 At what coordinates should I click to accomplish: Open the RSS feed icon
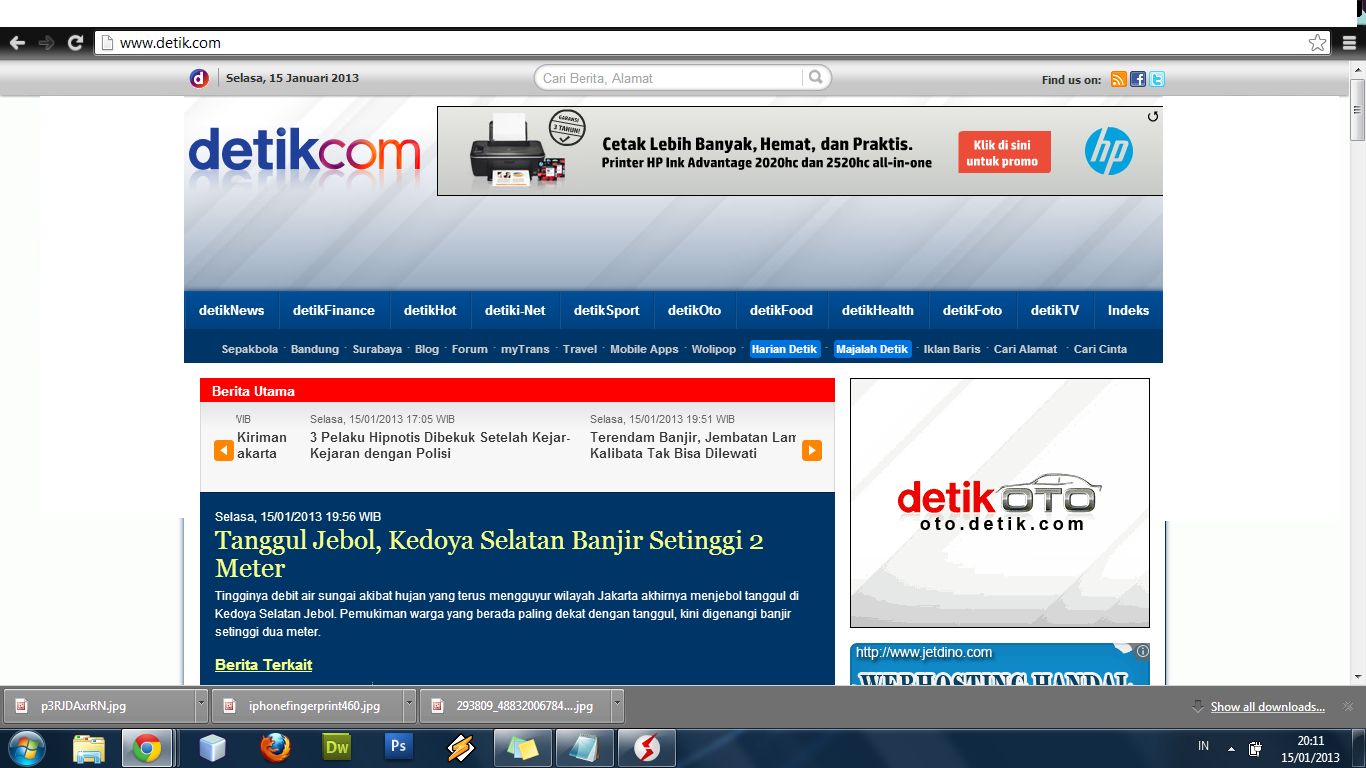pyautogui.click(x=1118, y=78)
